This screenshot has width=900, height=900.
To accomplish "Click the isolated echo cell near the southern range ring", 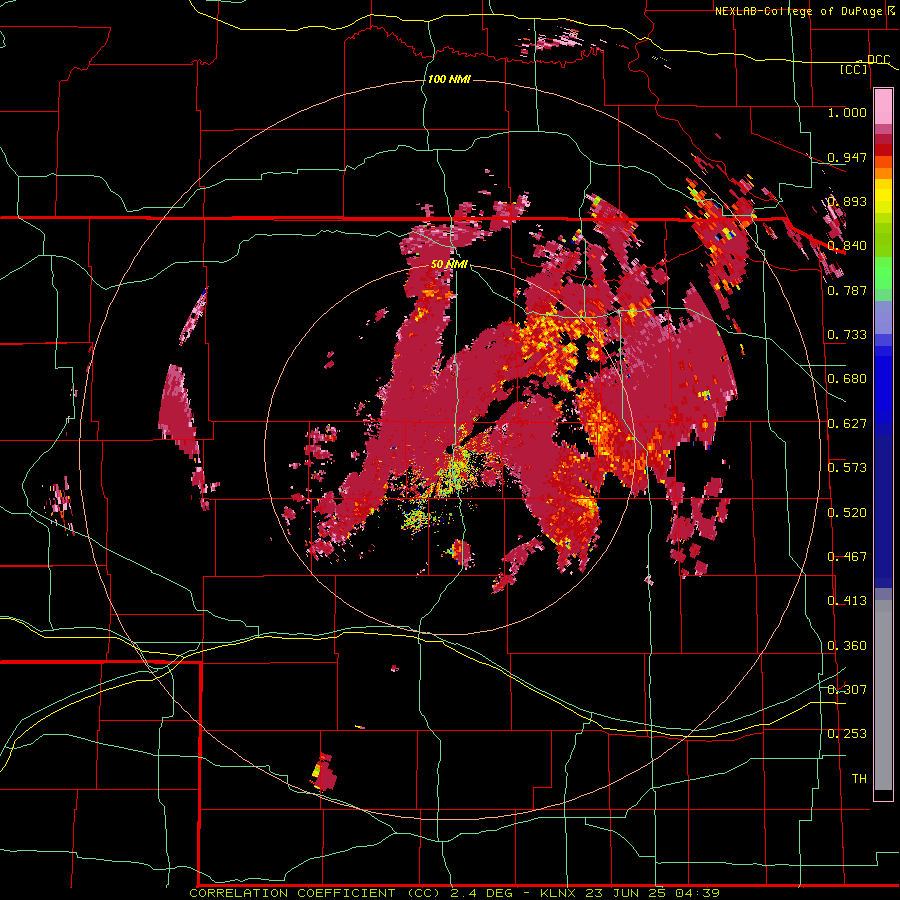I will (x=324, y=773).
